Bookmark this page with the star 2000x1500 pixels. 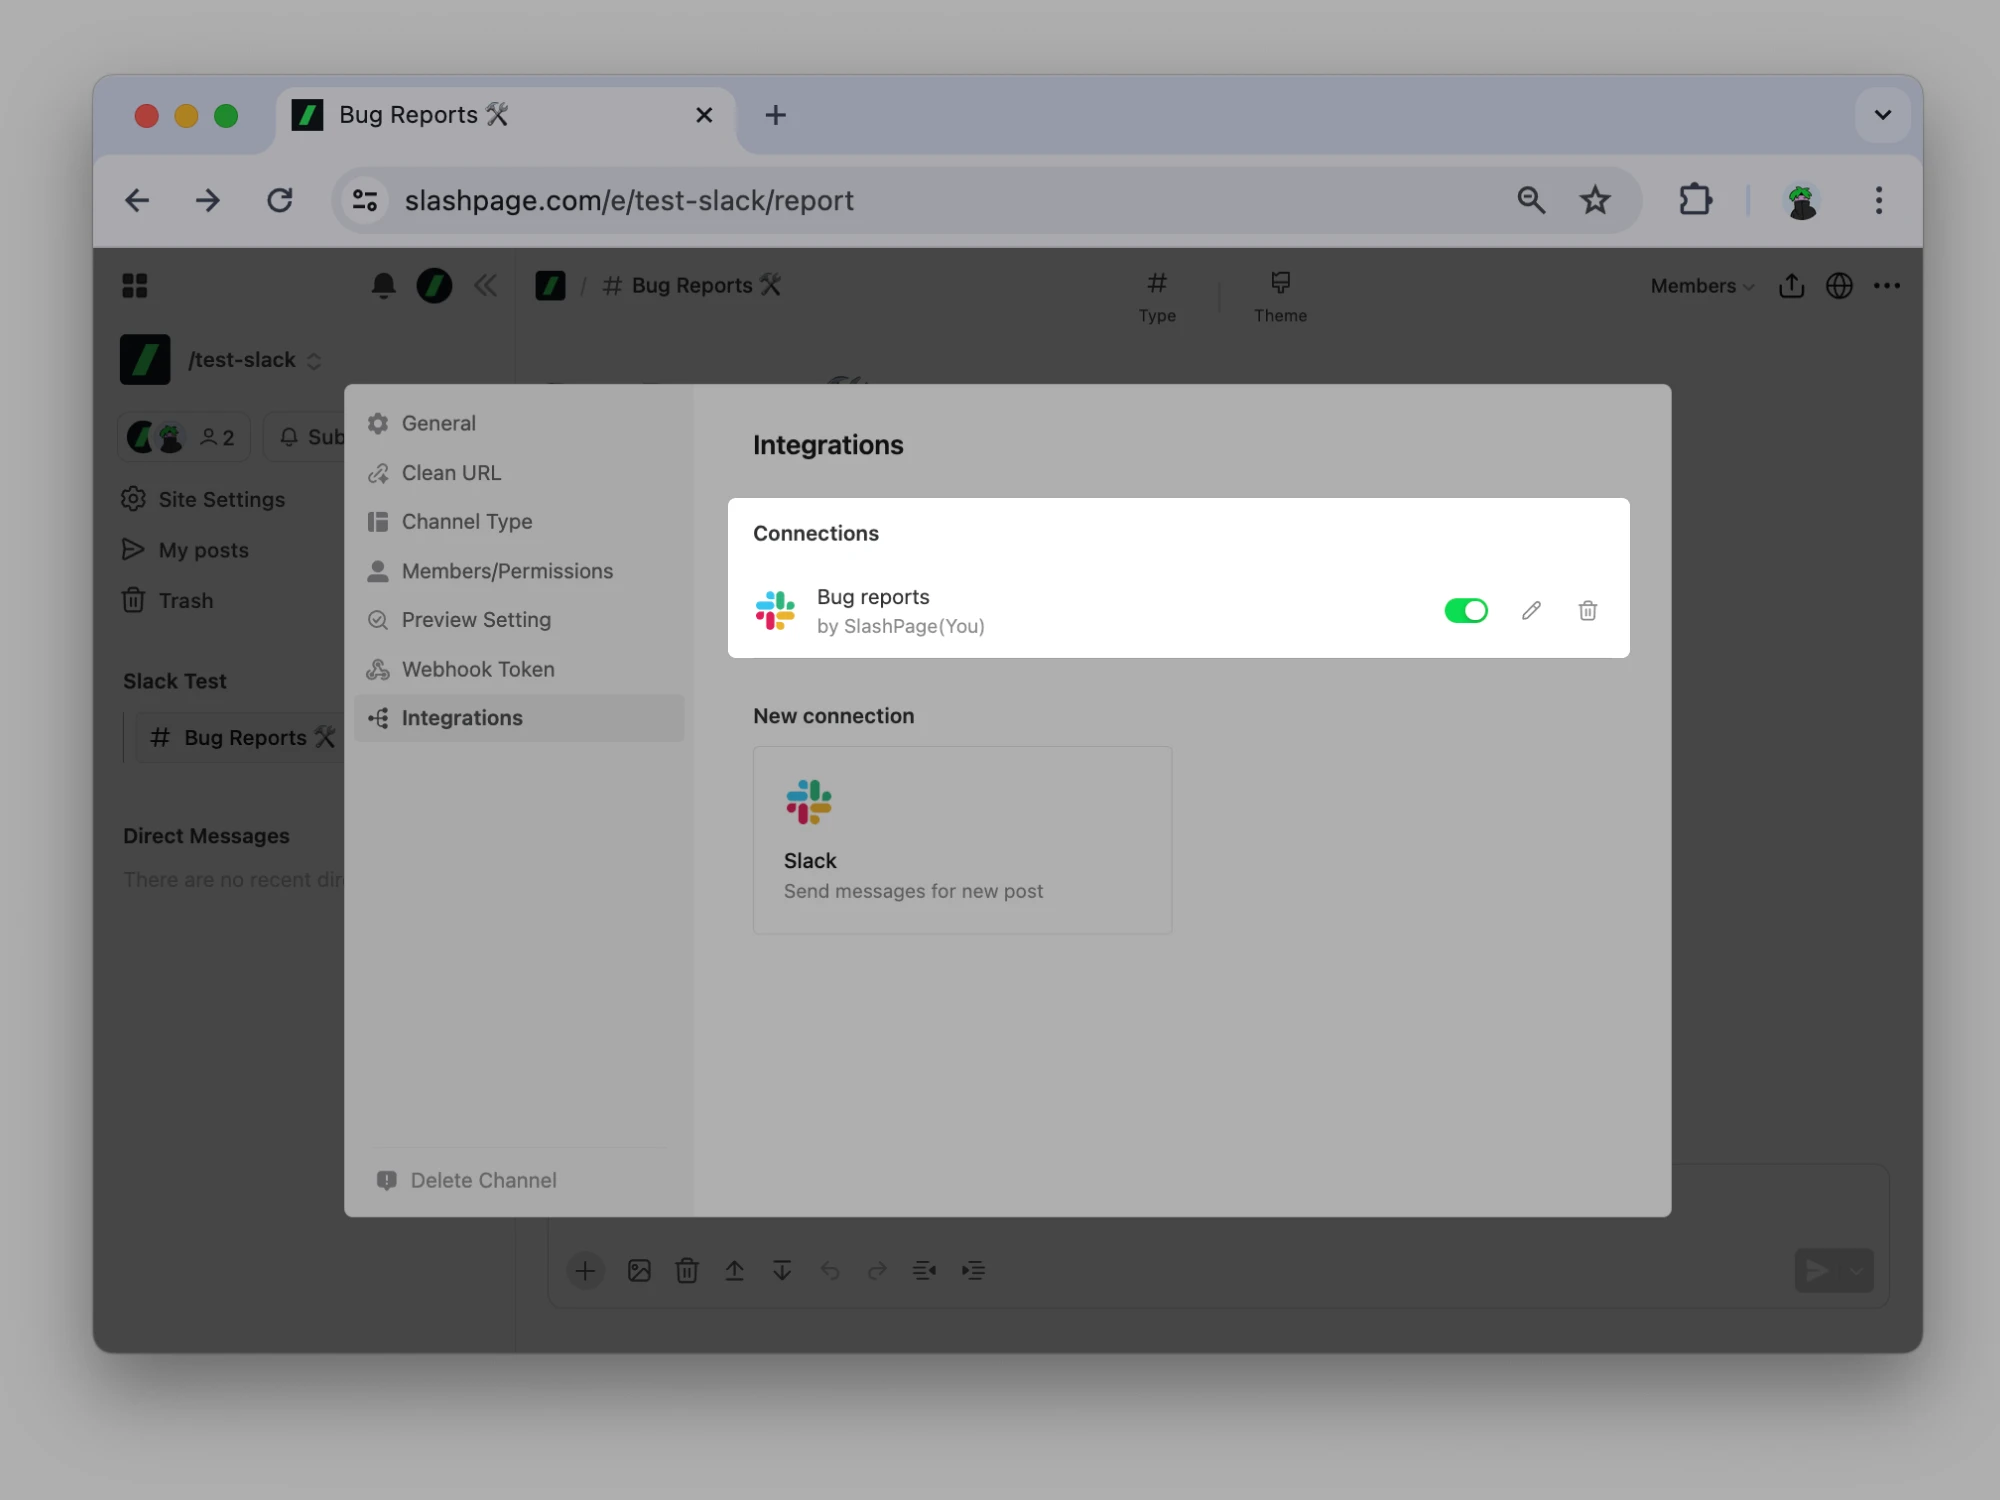1595,201
